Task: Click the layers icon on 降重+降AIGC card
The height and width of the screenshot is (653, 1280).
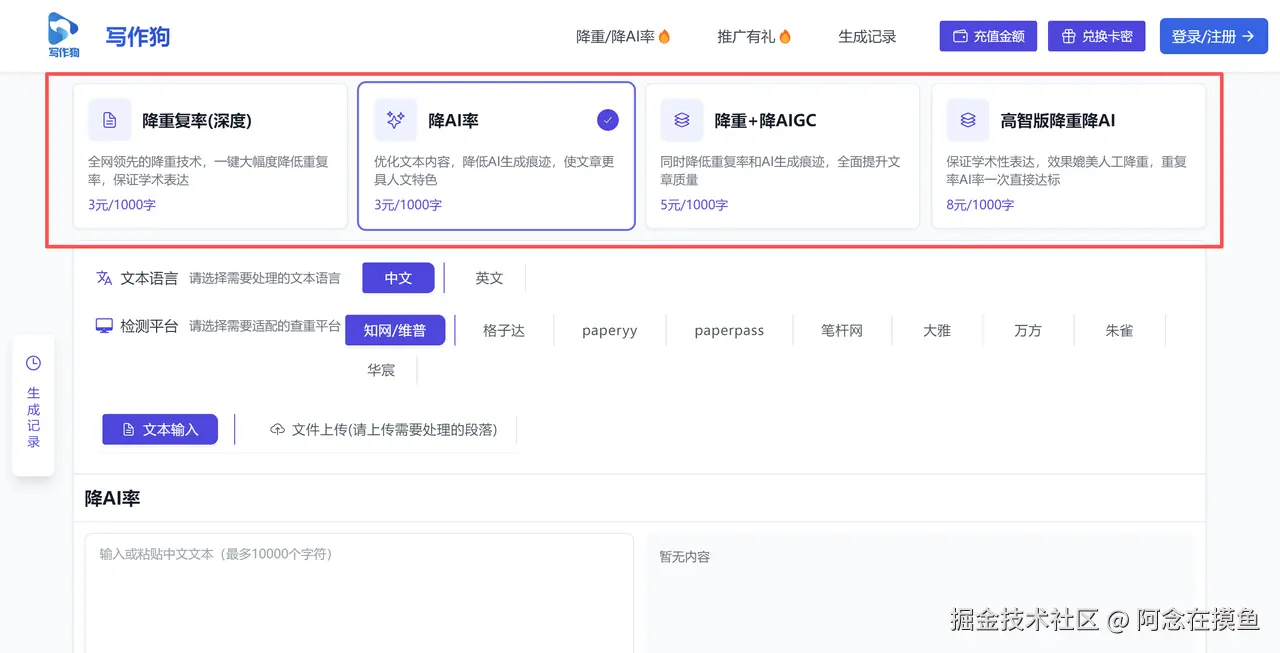Action: click(682, 120)
